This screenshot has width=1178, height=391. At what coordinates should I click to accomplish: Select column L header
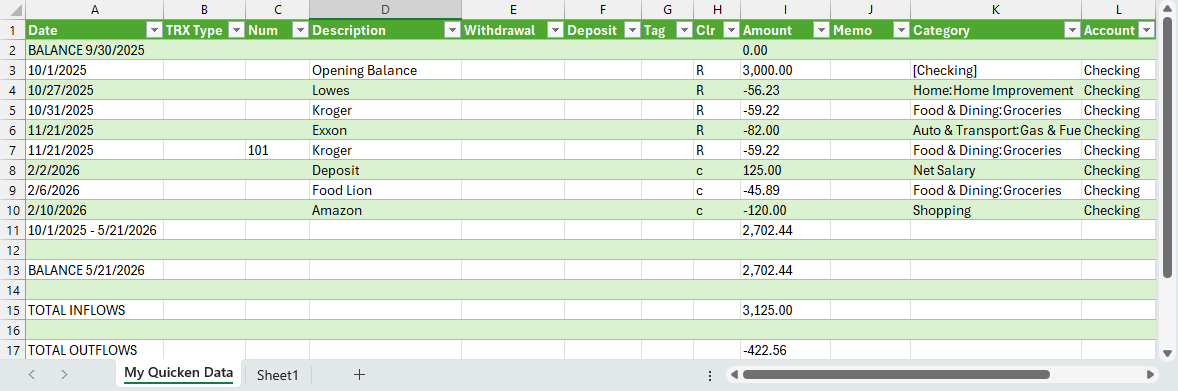pyautogui.click(x=1119, y=10)
